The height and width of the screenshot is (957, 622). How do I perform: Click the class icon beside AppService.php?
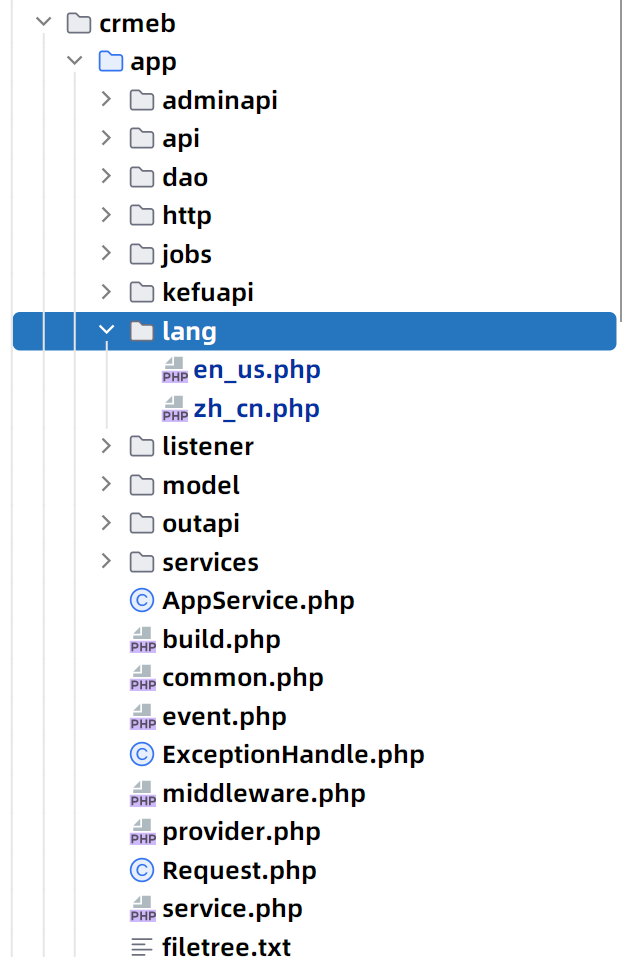pos(143,601)
